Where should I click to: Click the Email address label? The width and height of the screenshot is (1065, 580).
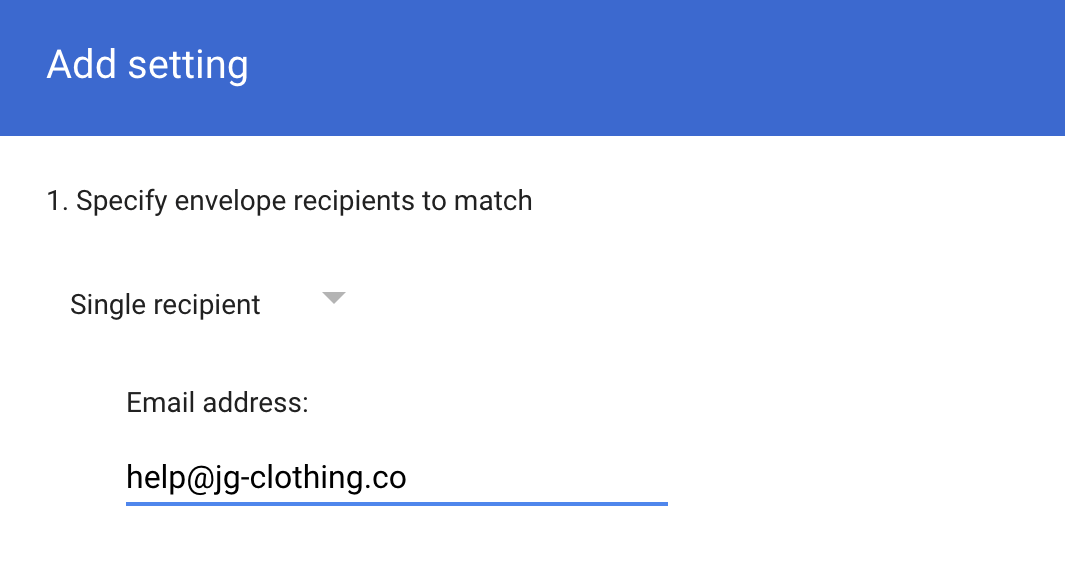pyautogui.click(x=217, y=402)
